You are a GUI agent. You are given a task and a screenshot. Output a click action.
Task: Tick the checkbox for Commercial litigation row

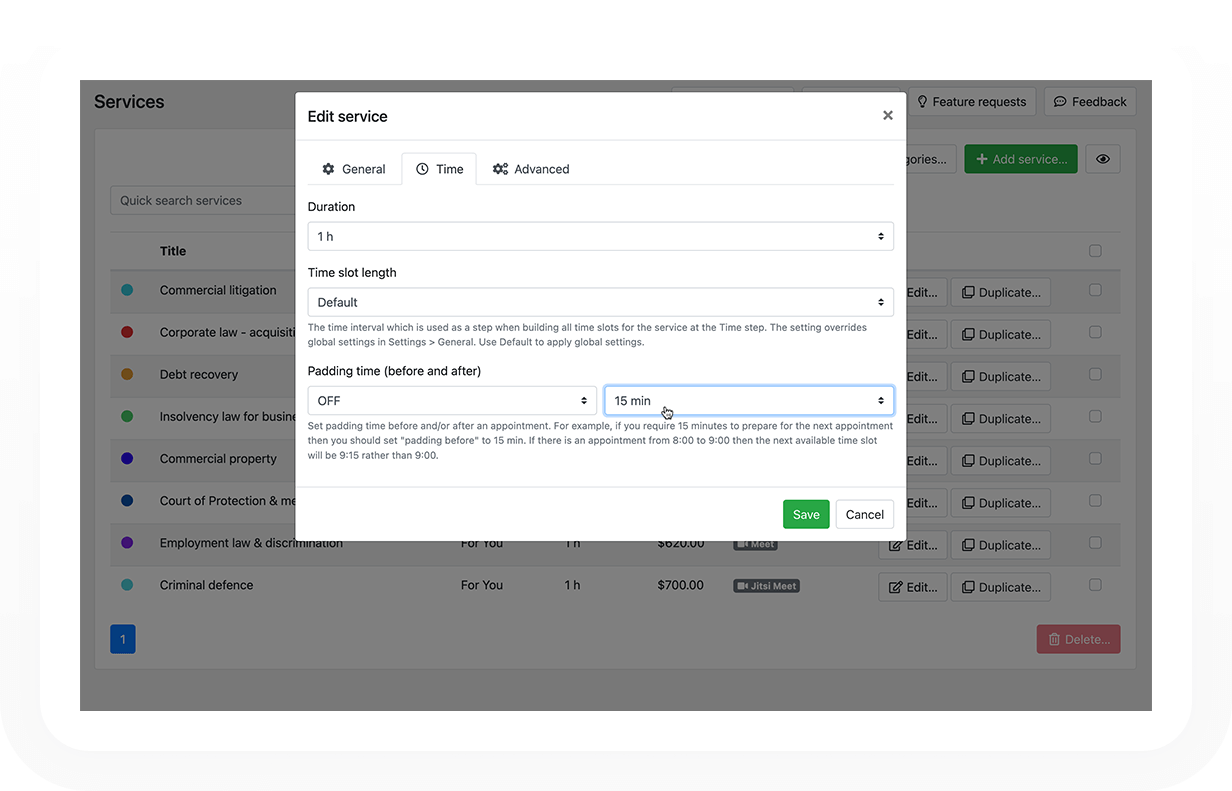point(1095,290)
